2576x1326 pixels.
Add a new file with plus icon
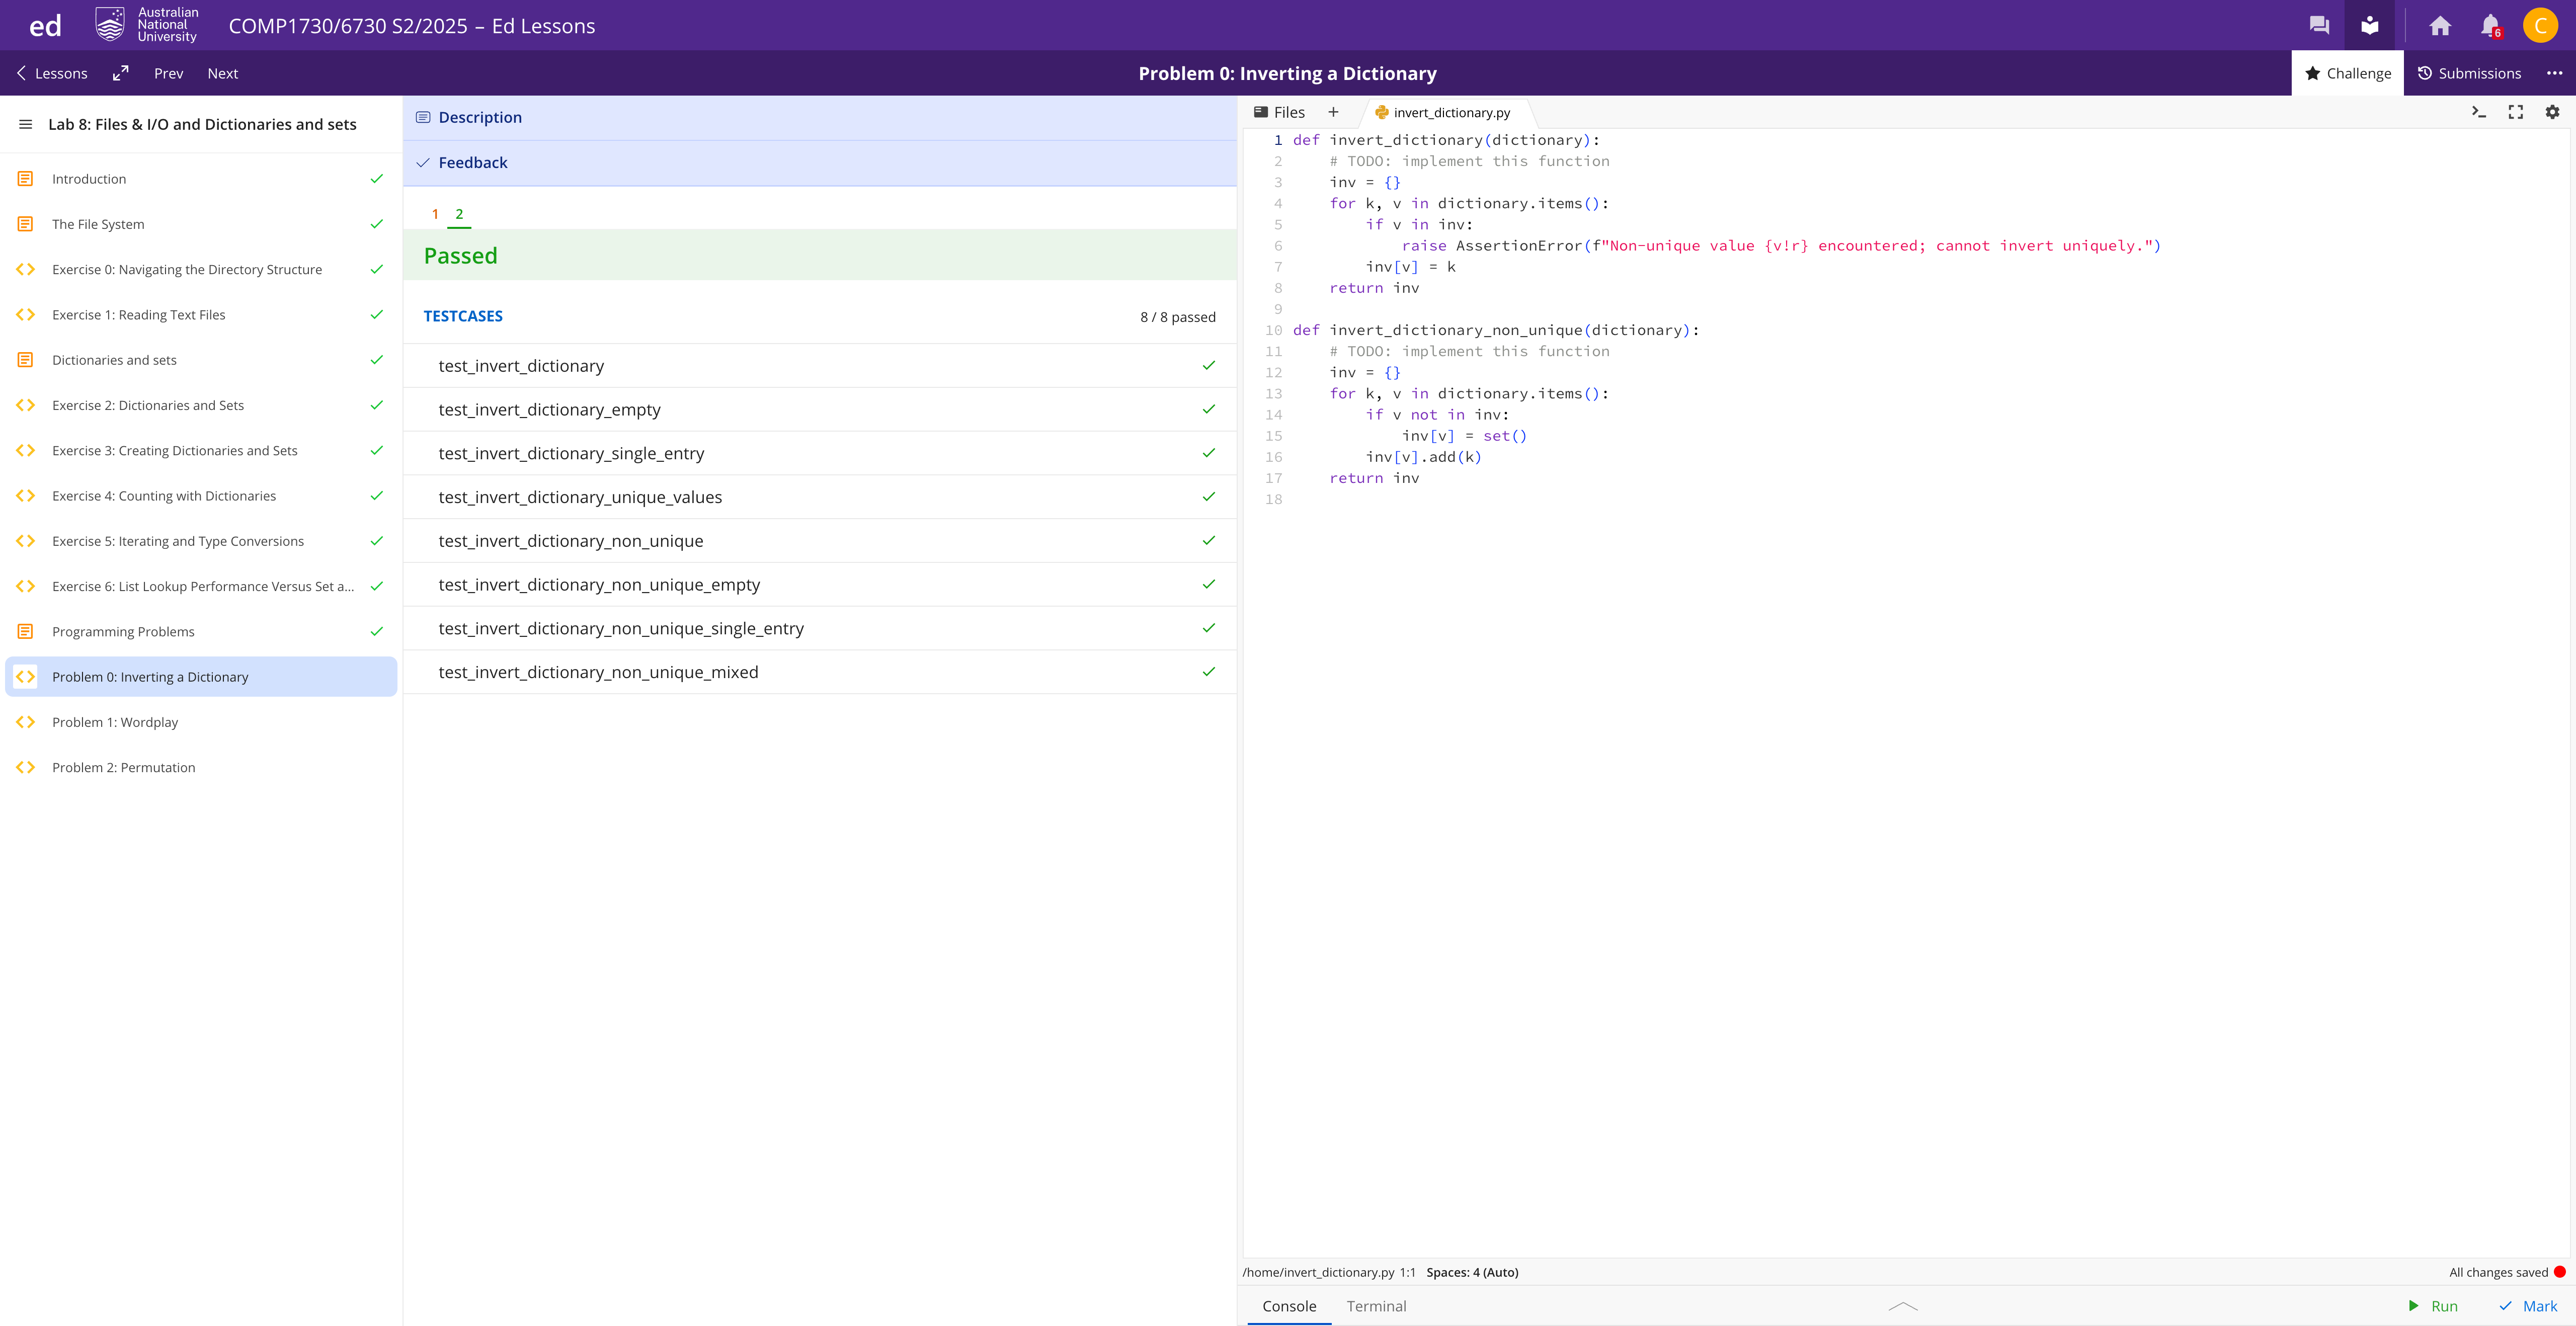[x=1333, y=112]
